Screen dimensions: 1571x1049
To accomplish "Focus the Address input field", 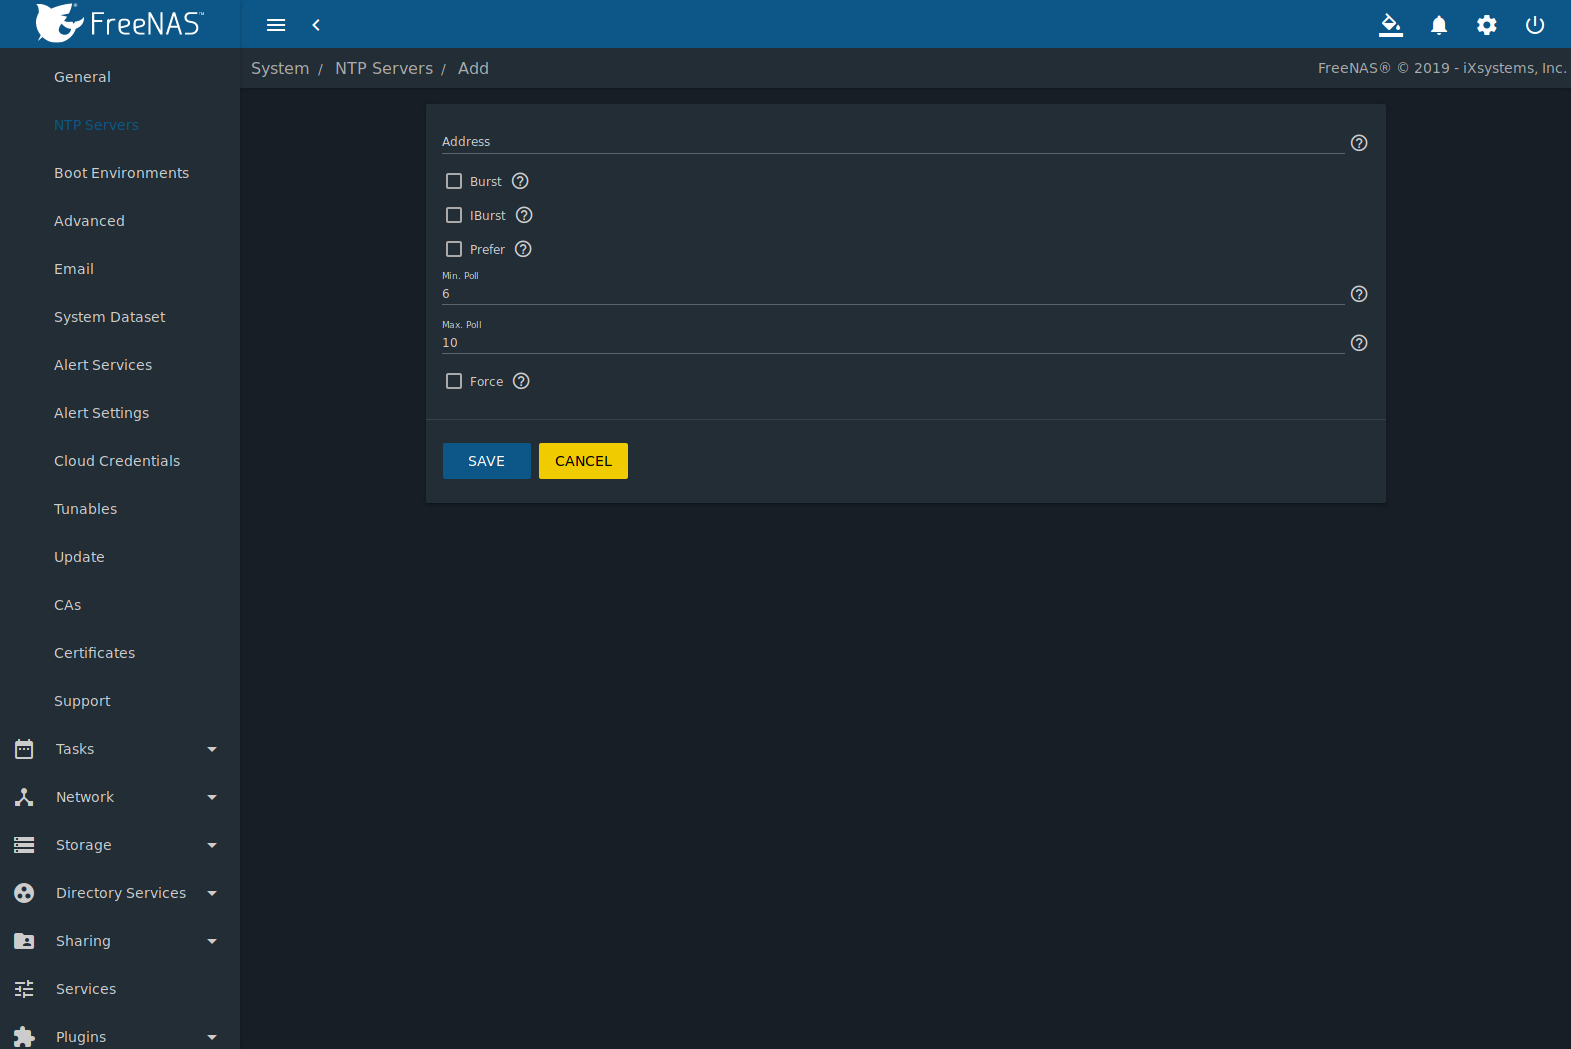I will click(x=893, y=142).
